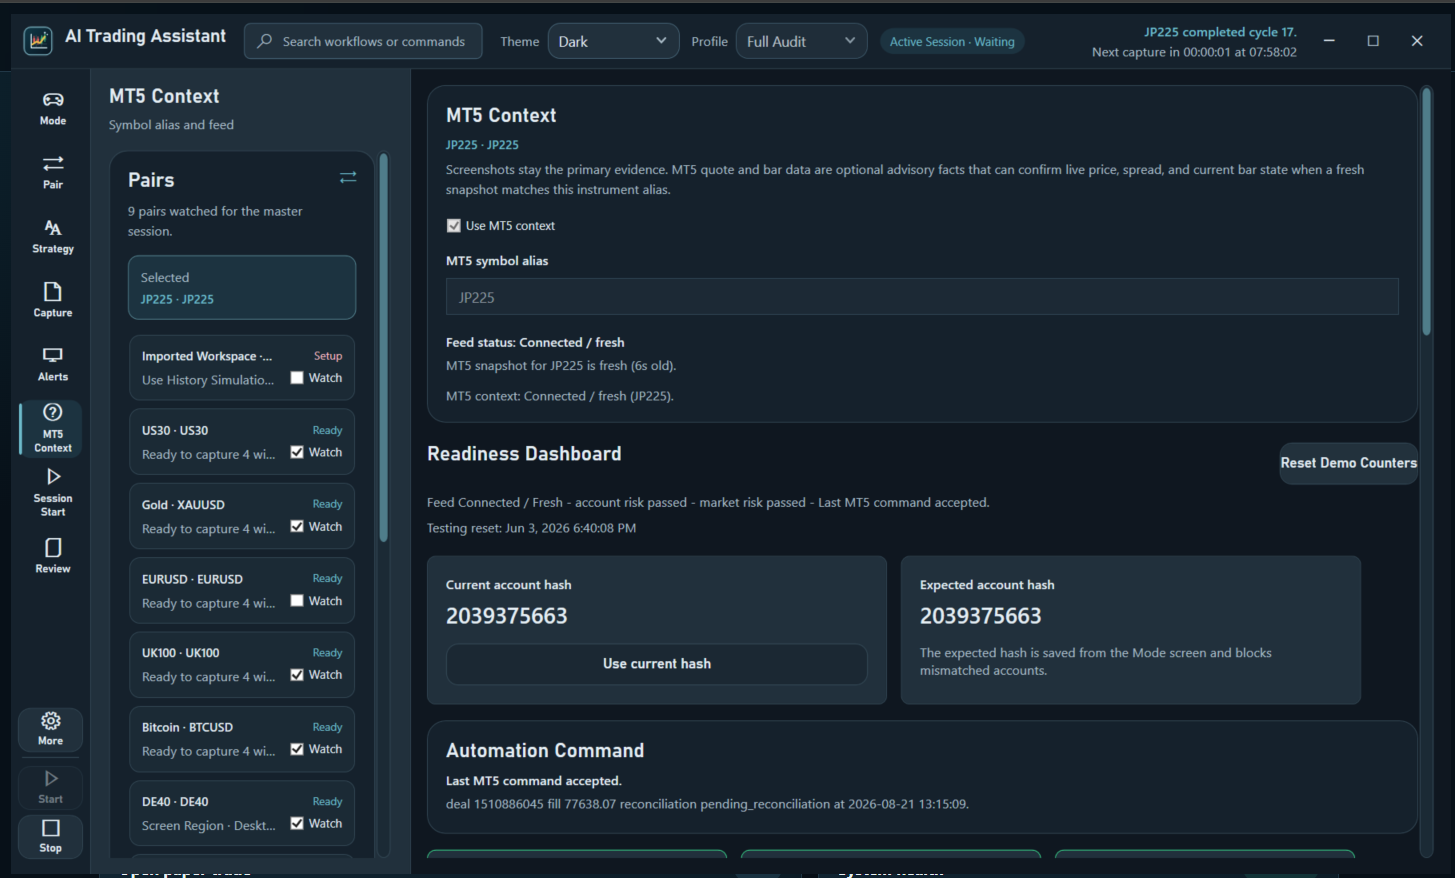This screenshot has width=1455, height=878.
Task: Click the main content vertical scrollbar
Action: (1427, 211)
